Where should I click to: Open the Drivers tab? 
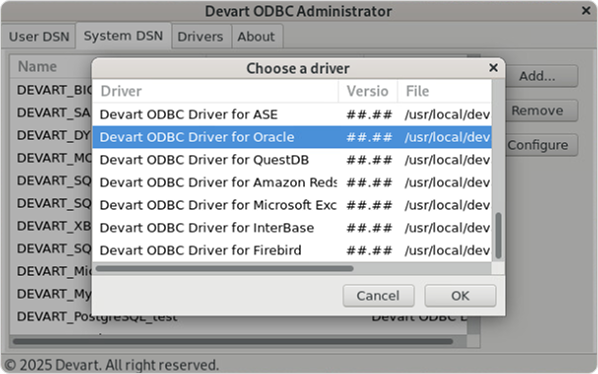point(200,37)
